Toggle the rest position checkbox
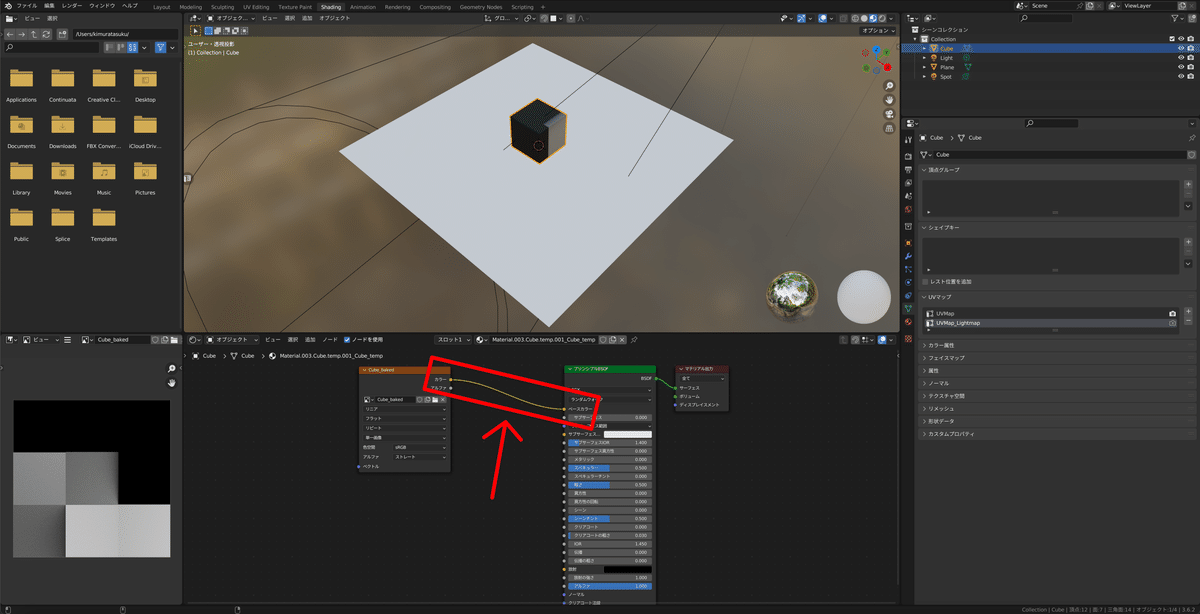Screen dimensions: 1200x614 click(927, 281)
